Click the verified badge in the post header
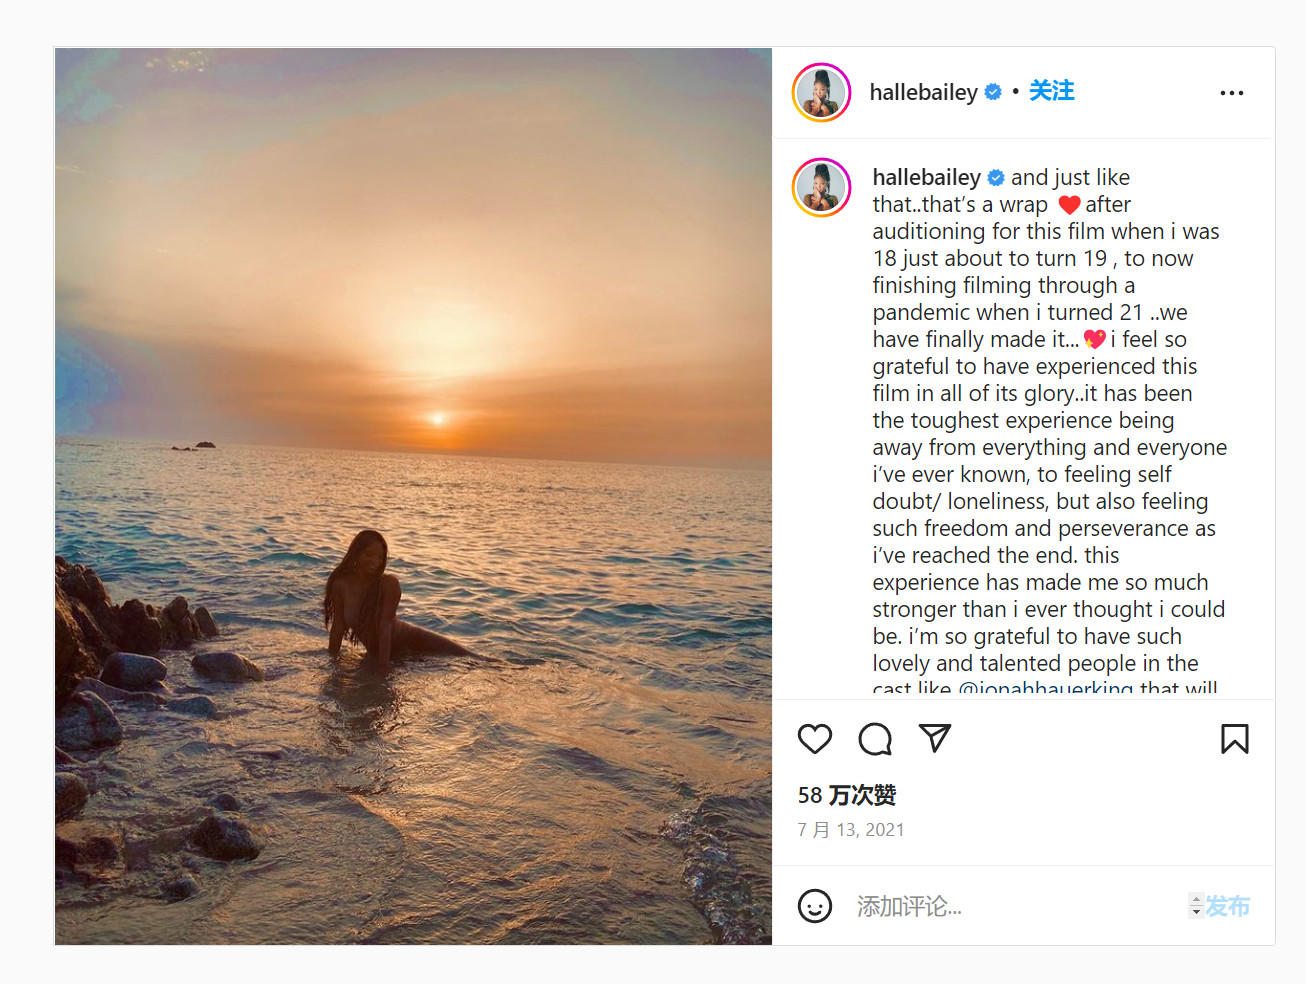Viewport: 1306px width, 984px height. (x=993, y=92)
